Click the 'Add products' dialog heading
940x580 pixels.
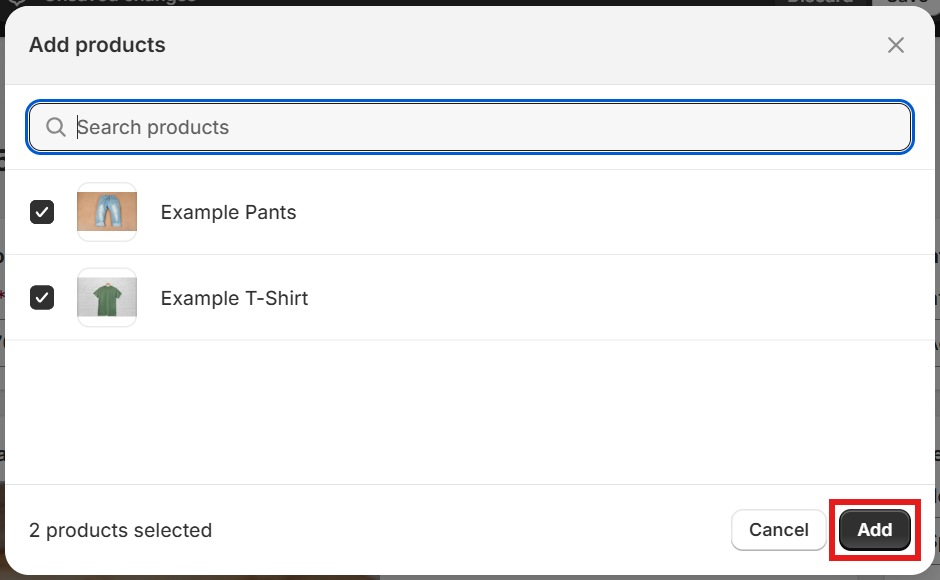click(97, 45)
